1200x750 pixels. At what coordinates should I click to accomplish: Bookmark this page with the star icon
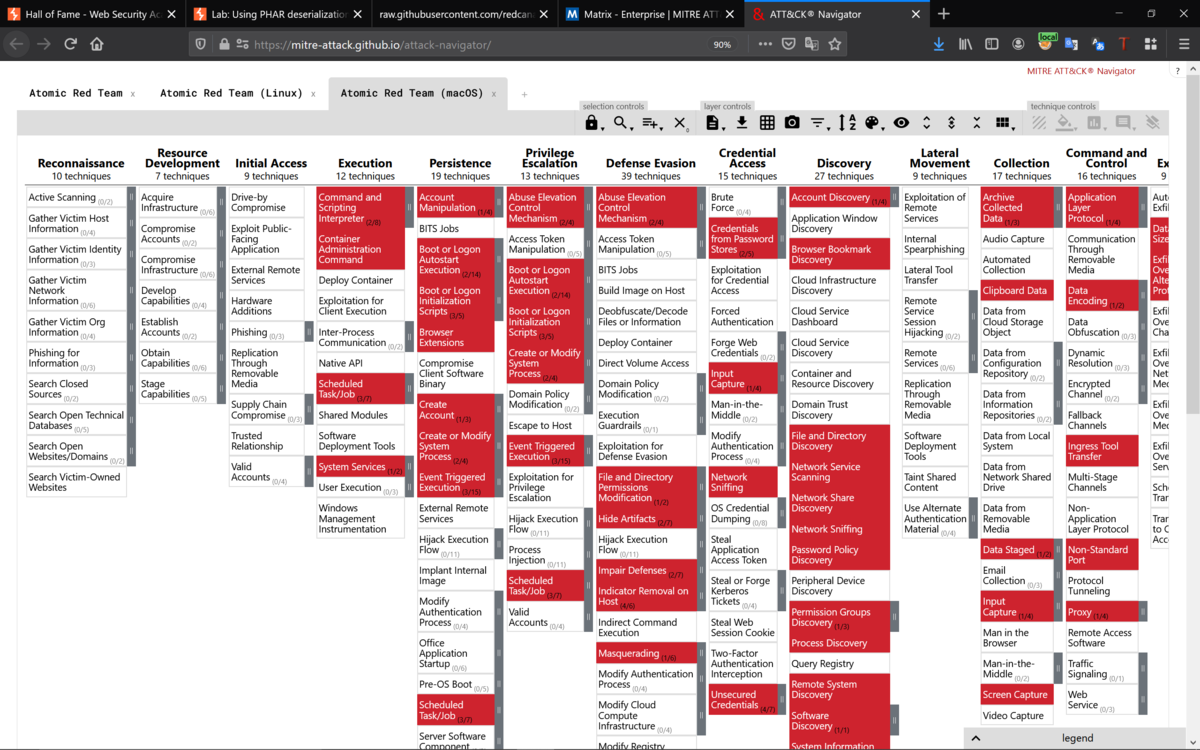click(x=835, y=44)
